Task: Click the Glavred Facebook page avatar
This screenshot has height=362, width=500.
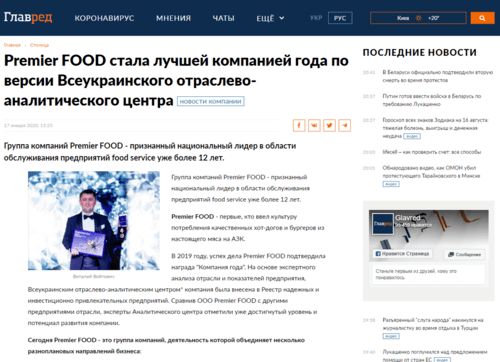Action: pos(383,224)
